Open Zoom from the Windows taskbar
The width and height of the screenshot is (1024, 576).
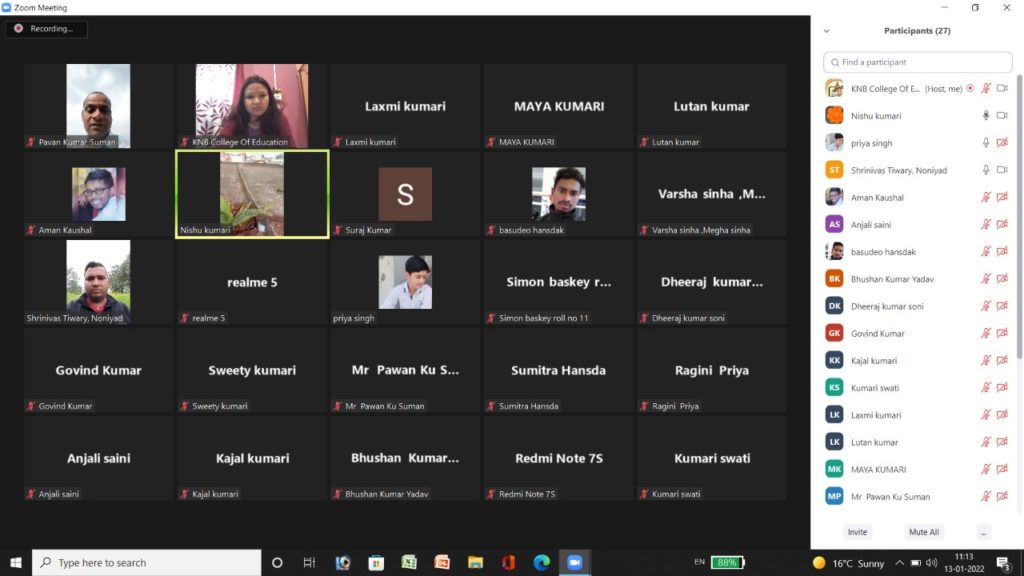[574, 562]
